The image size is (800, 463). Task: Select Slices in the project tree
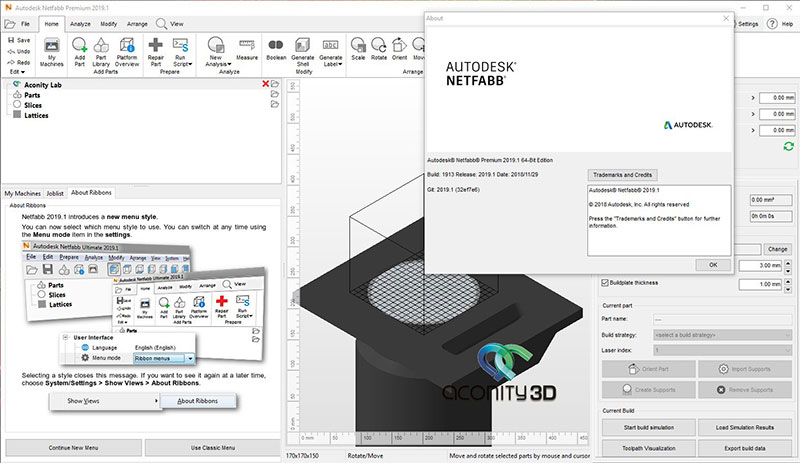33,105
